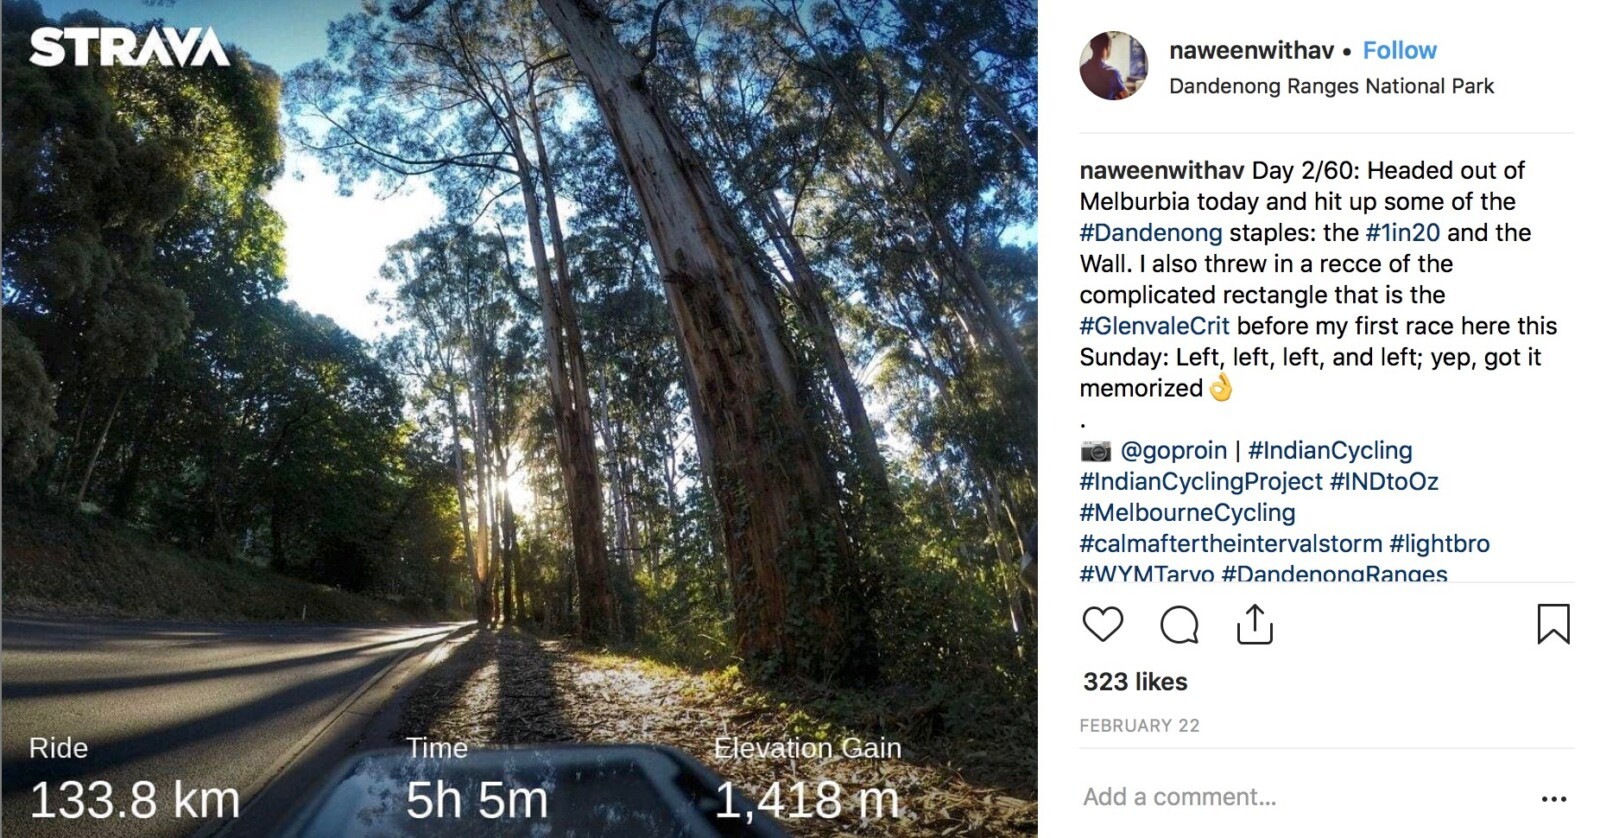Click the Add a comment field
Viewport: 1600px width, 838px height.
click(x=1300, y=797)
